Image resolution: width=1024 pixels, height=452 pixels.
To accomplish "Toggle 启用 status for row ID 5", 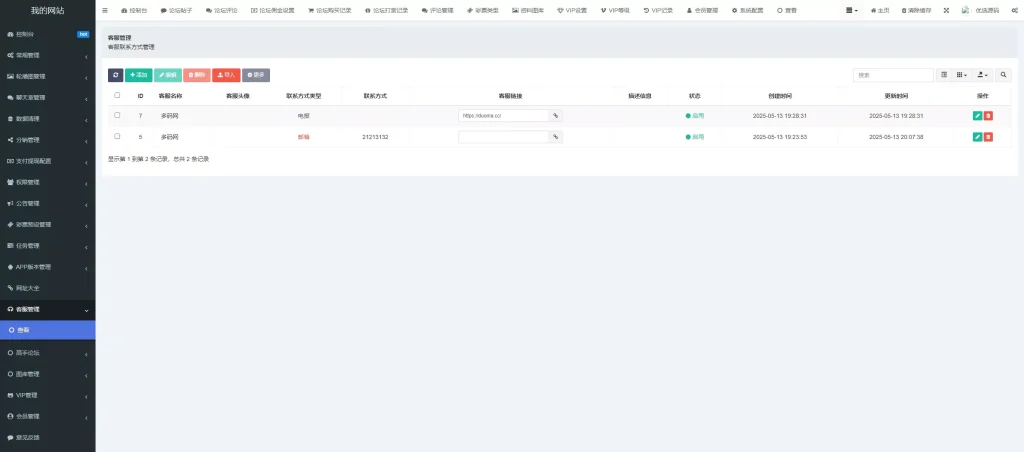I will point(695,137).
